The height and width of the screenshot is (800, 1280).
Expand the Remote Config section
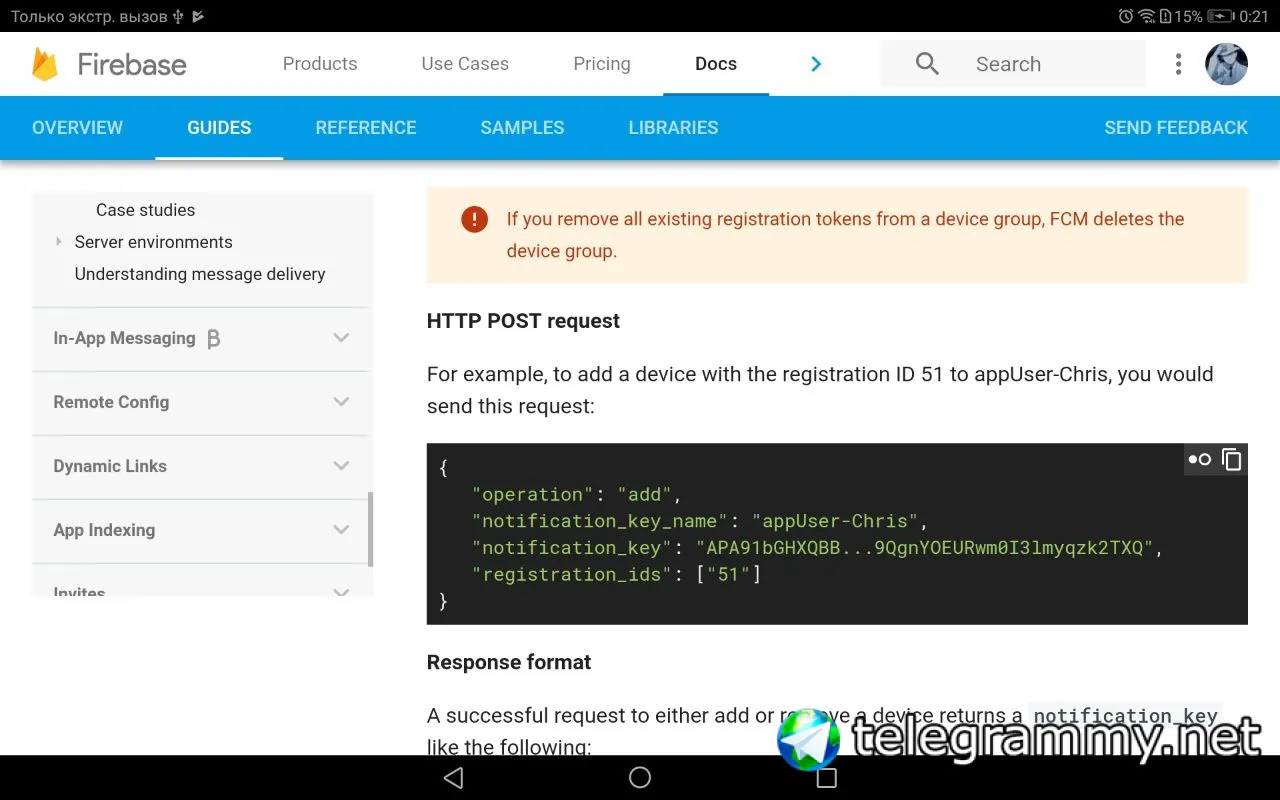tap(341, 402)
